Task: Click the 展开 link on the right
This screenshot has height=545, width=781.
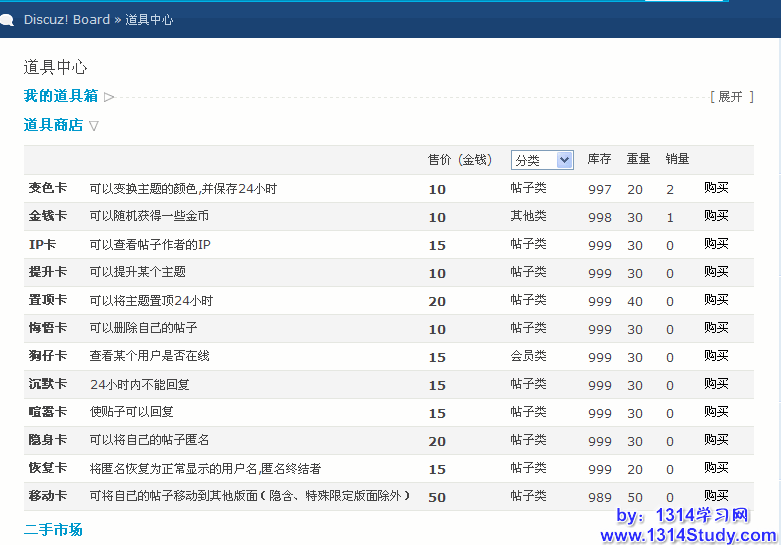Action: pos(731,97)
